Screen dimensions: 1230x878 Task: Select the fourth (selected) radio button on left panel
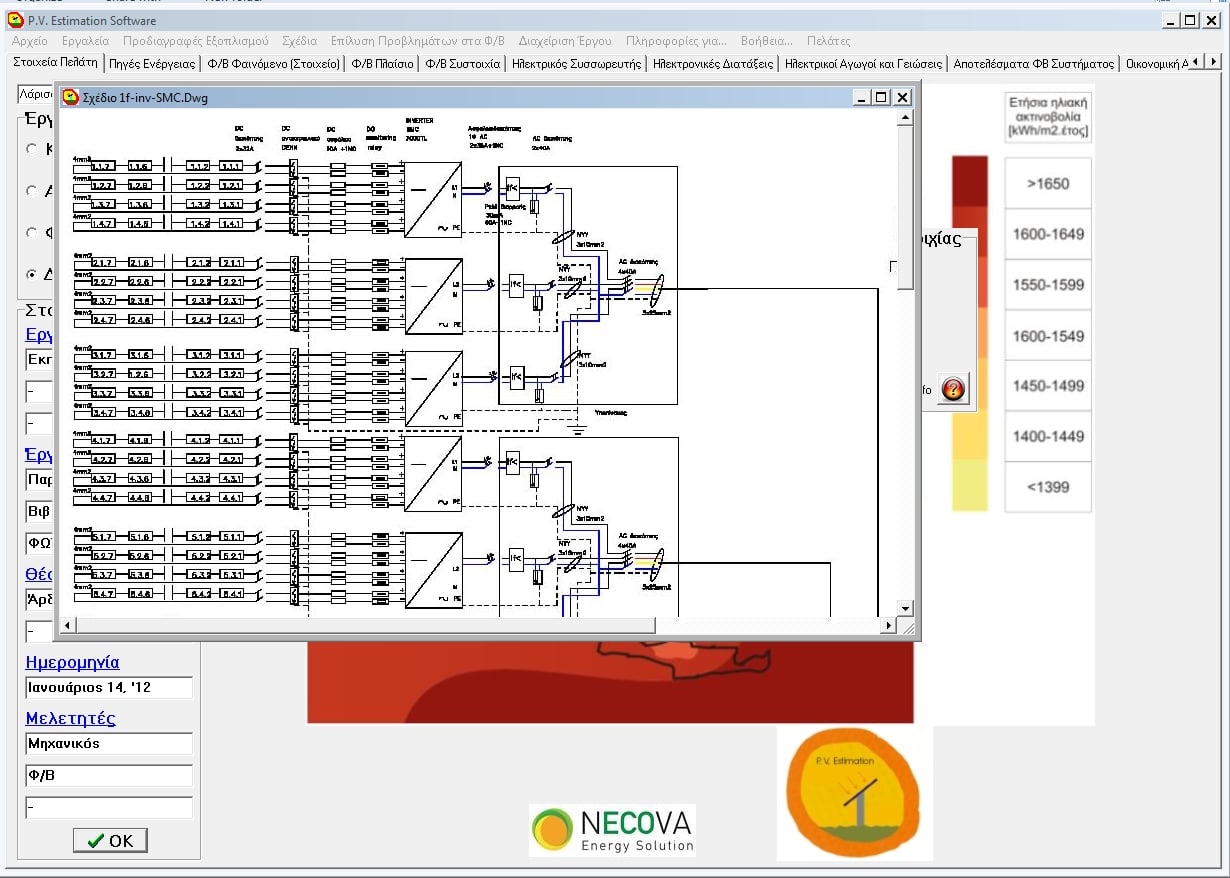32,274
